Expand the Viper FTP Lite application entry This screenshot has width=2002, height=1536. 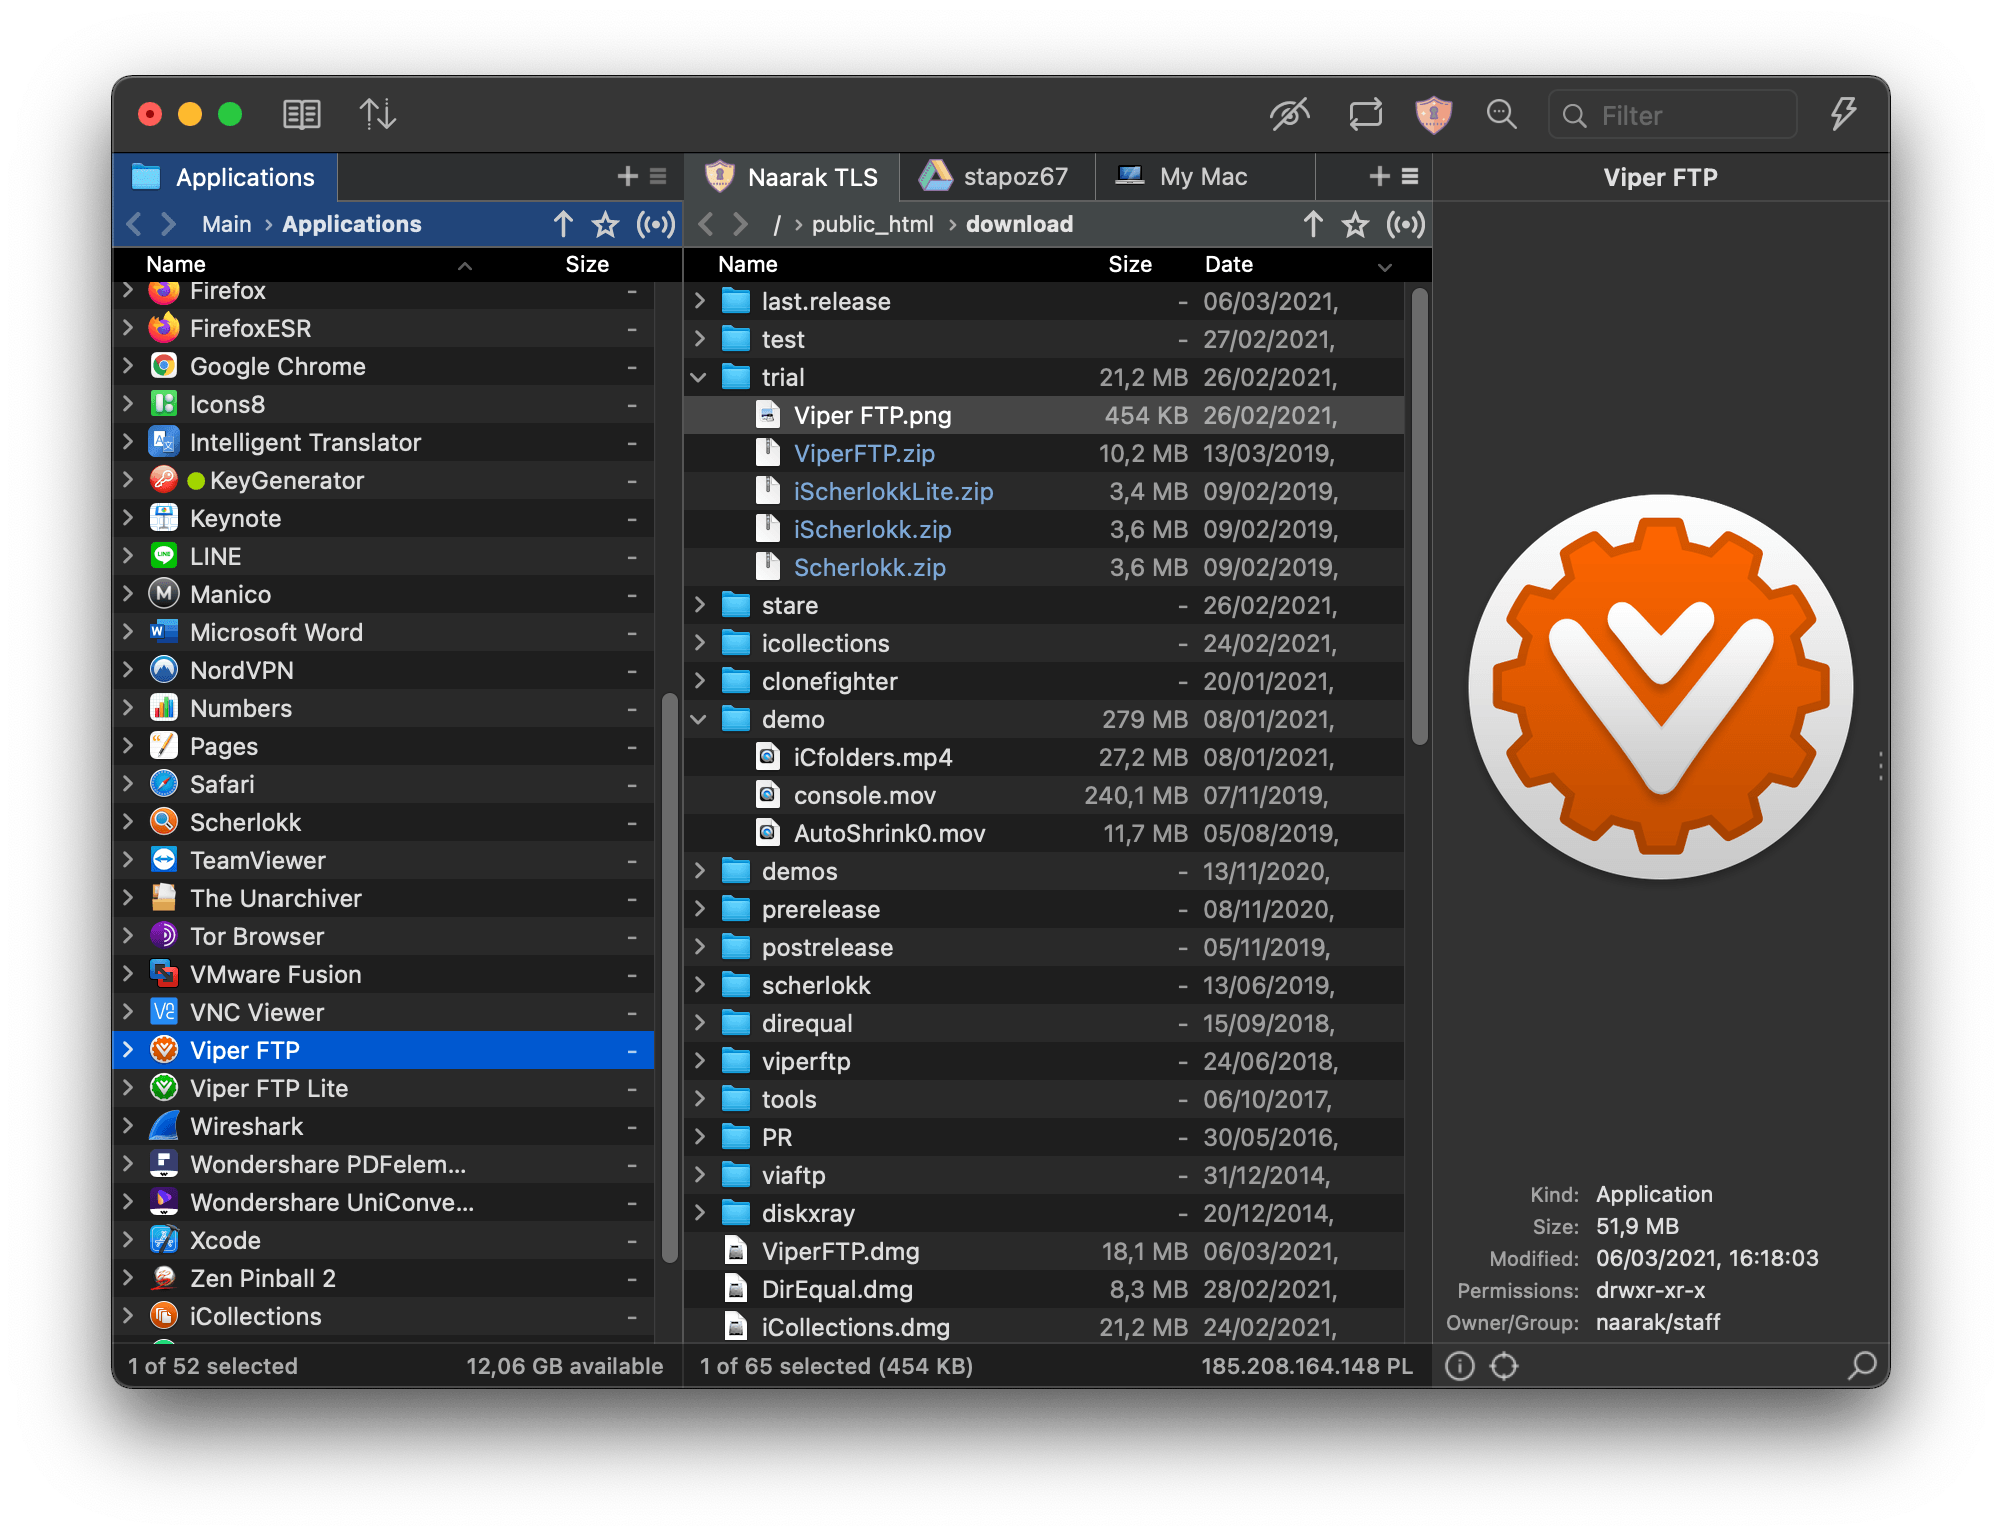point(128,1088)
